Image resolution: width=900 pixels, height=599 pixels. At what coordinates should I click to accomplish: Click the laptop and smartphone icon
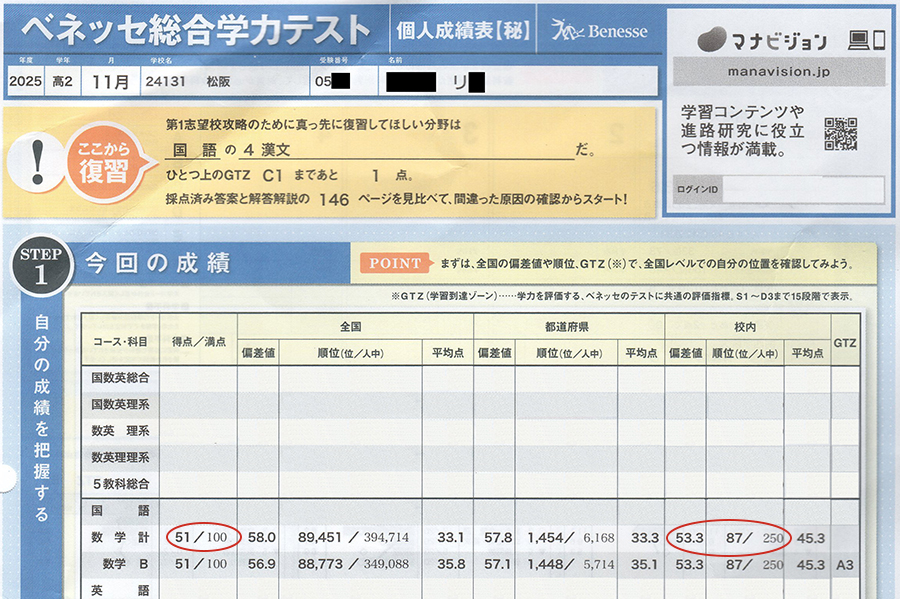click(x=866, y=41)
